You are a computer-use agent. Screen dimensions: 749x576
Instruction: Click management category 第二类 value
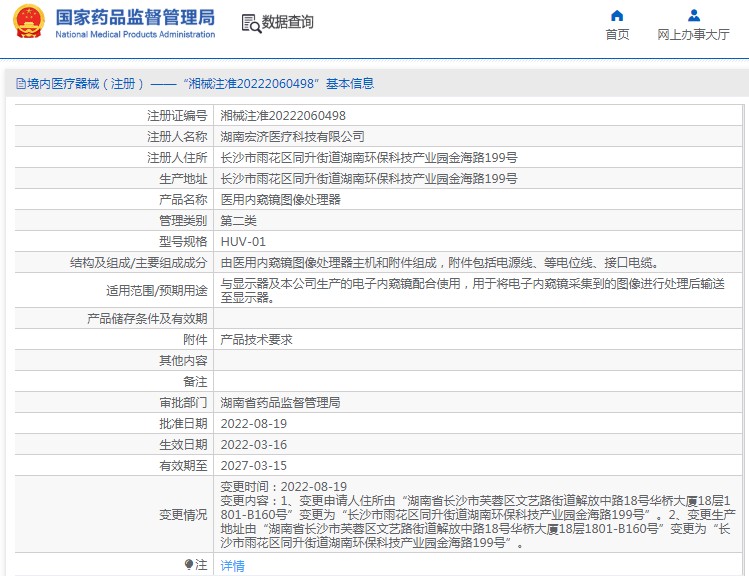pos(238,221)
